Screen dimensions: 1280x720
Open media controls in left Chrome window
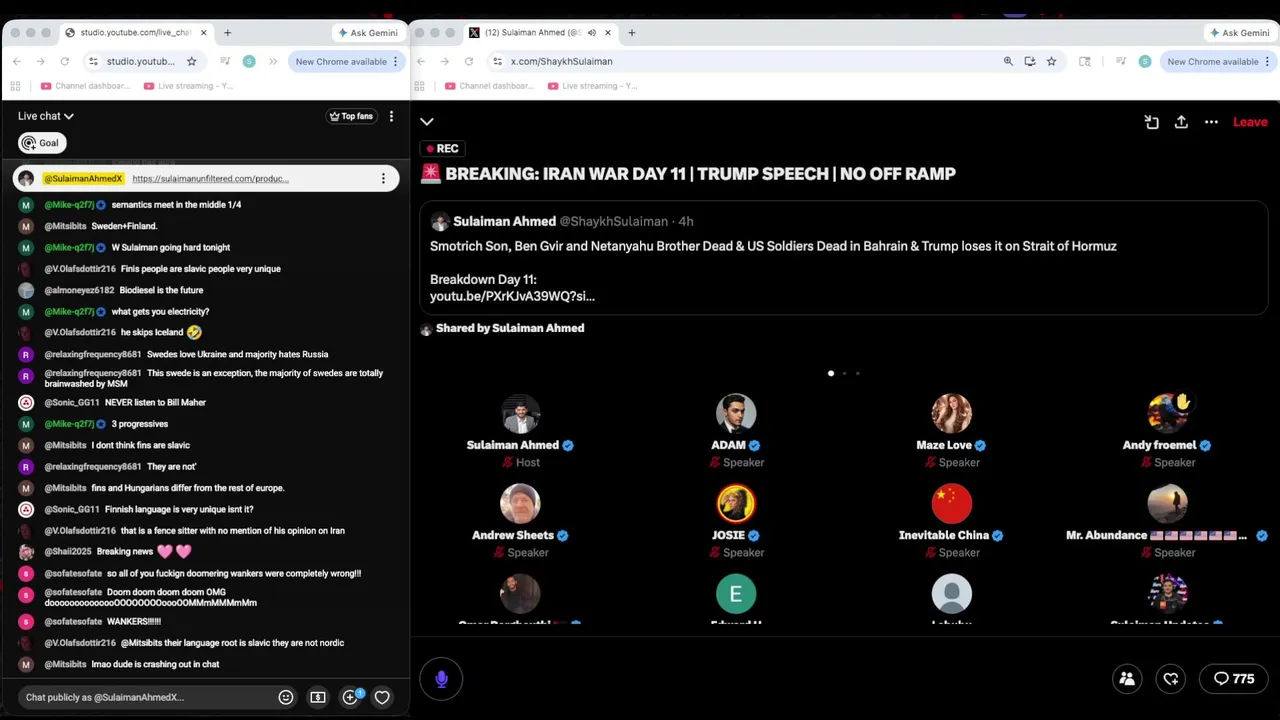click(225, 61)
